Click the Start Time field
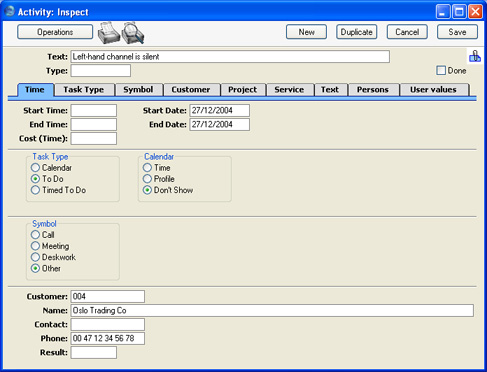The width and height of the screenshot is (487, 372). point(94,110)
